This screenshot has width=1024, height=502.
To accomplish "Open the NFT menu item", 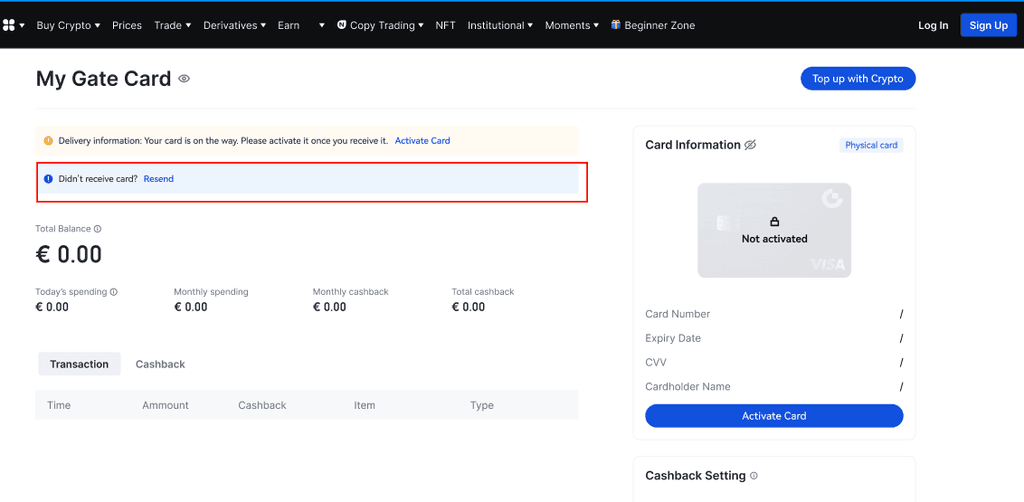I will tap(445, 25).
